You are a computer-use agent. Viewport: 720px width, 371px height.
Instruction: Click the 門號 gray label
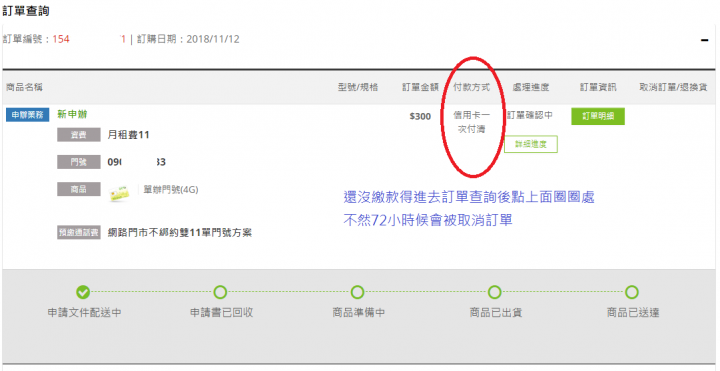pos(79,162)
